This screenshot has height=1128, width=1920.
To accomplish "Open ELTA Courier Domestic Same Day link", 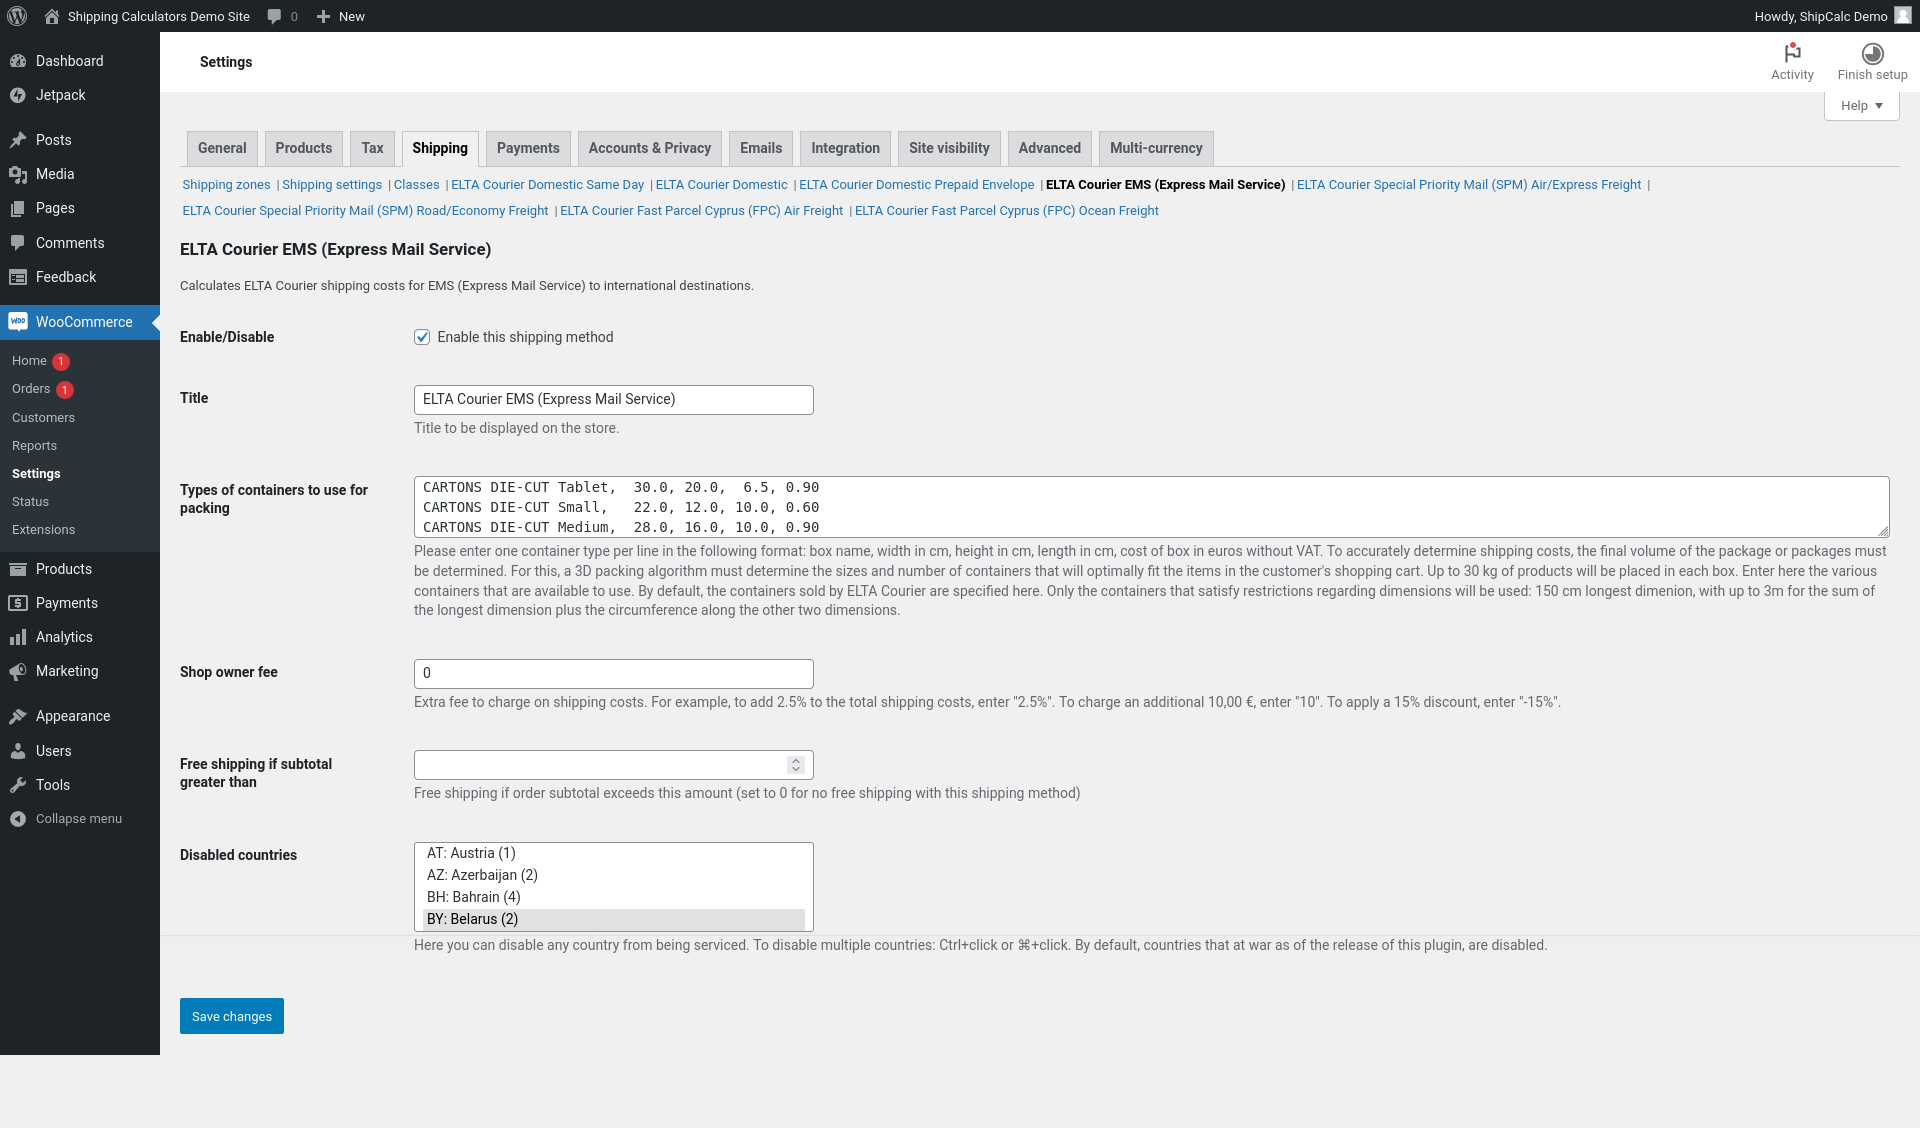I will pyautogui.click(x=547, y=185).
